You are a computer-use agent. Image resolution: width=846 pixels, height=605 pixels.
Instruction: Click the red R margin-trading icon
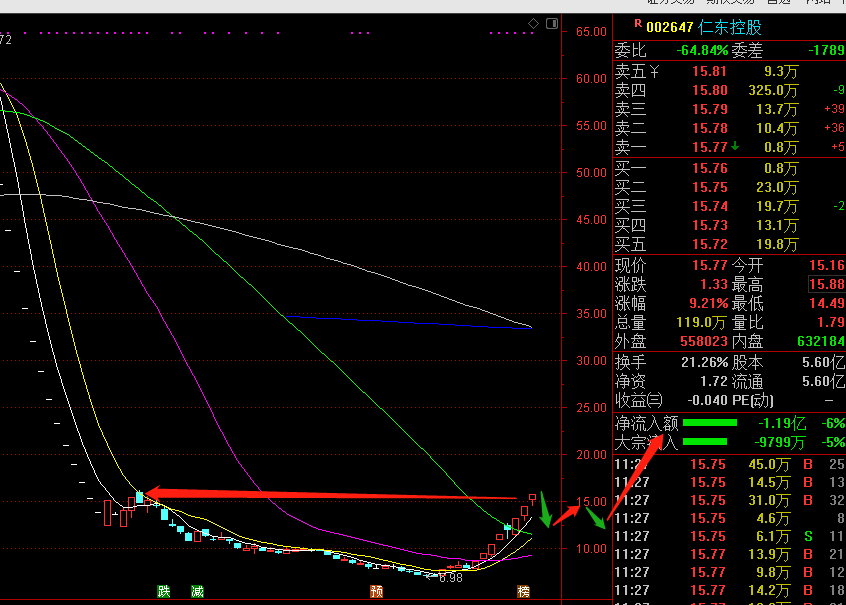pyautogui.click(x=638, y=23)
